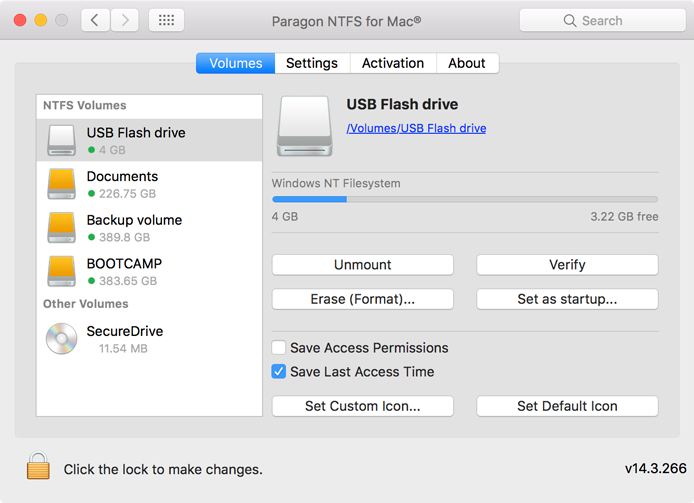Select the BOOTCAMP drive icon
694x503 pixels.
tap(61, 271)
